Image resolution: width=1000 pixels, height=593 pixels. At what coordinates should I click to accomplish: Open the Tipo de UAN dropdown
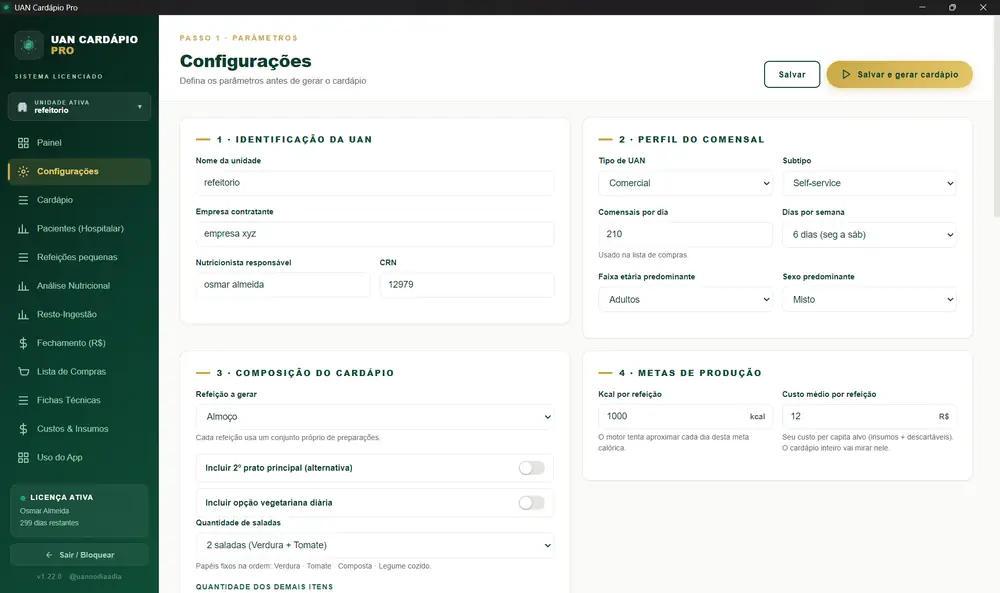[686, 183]
